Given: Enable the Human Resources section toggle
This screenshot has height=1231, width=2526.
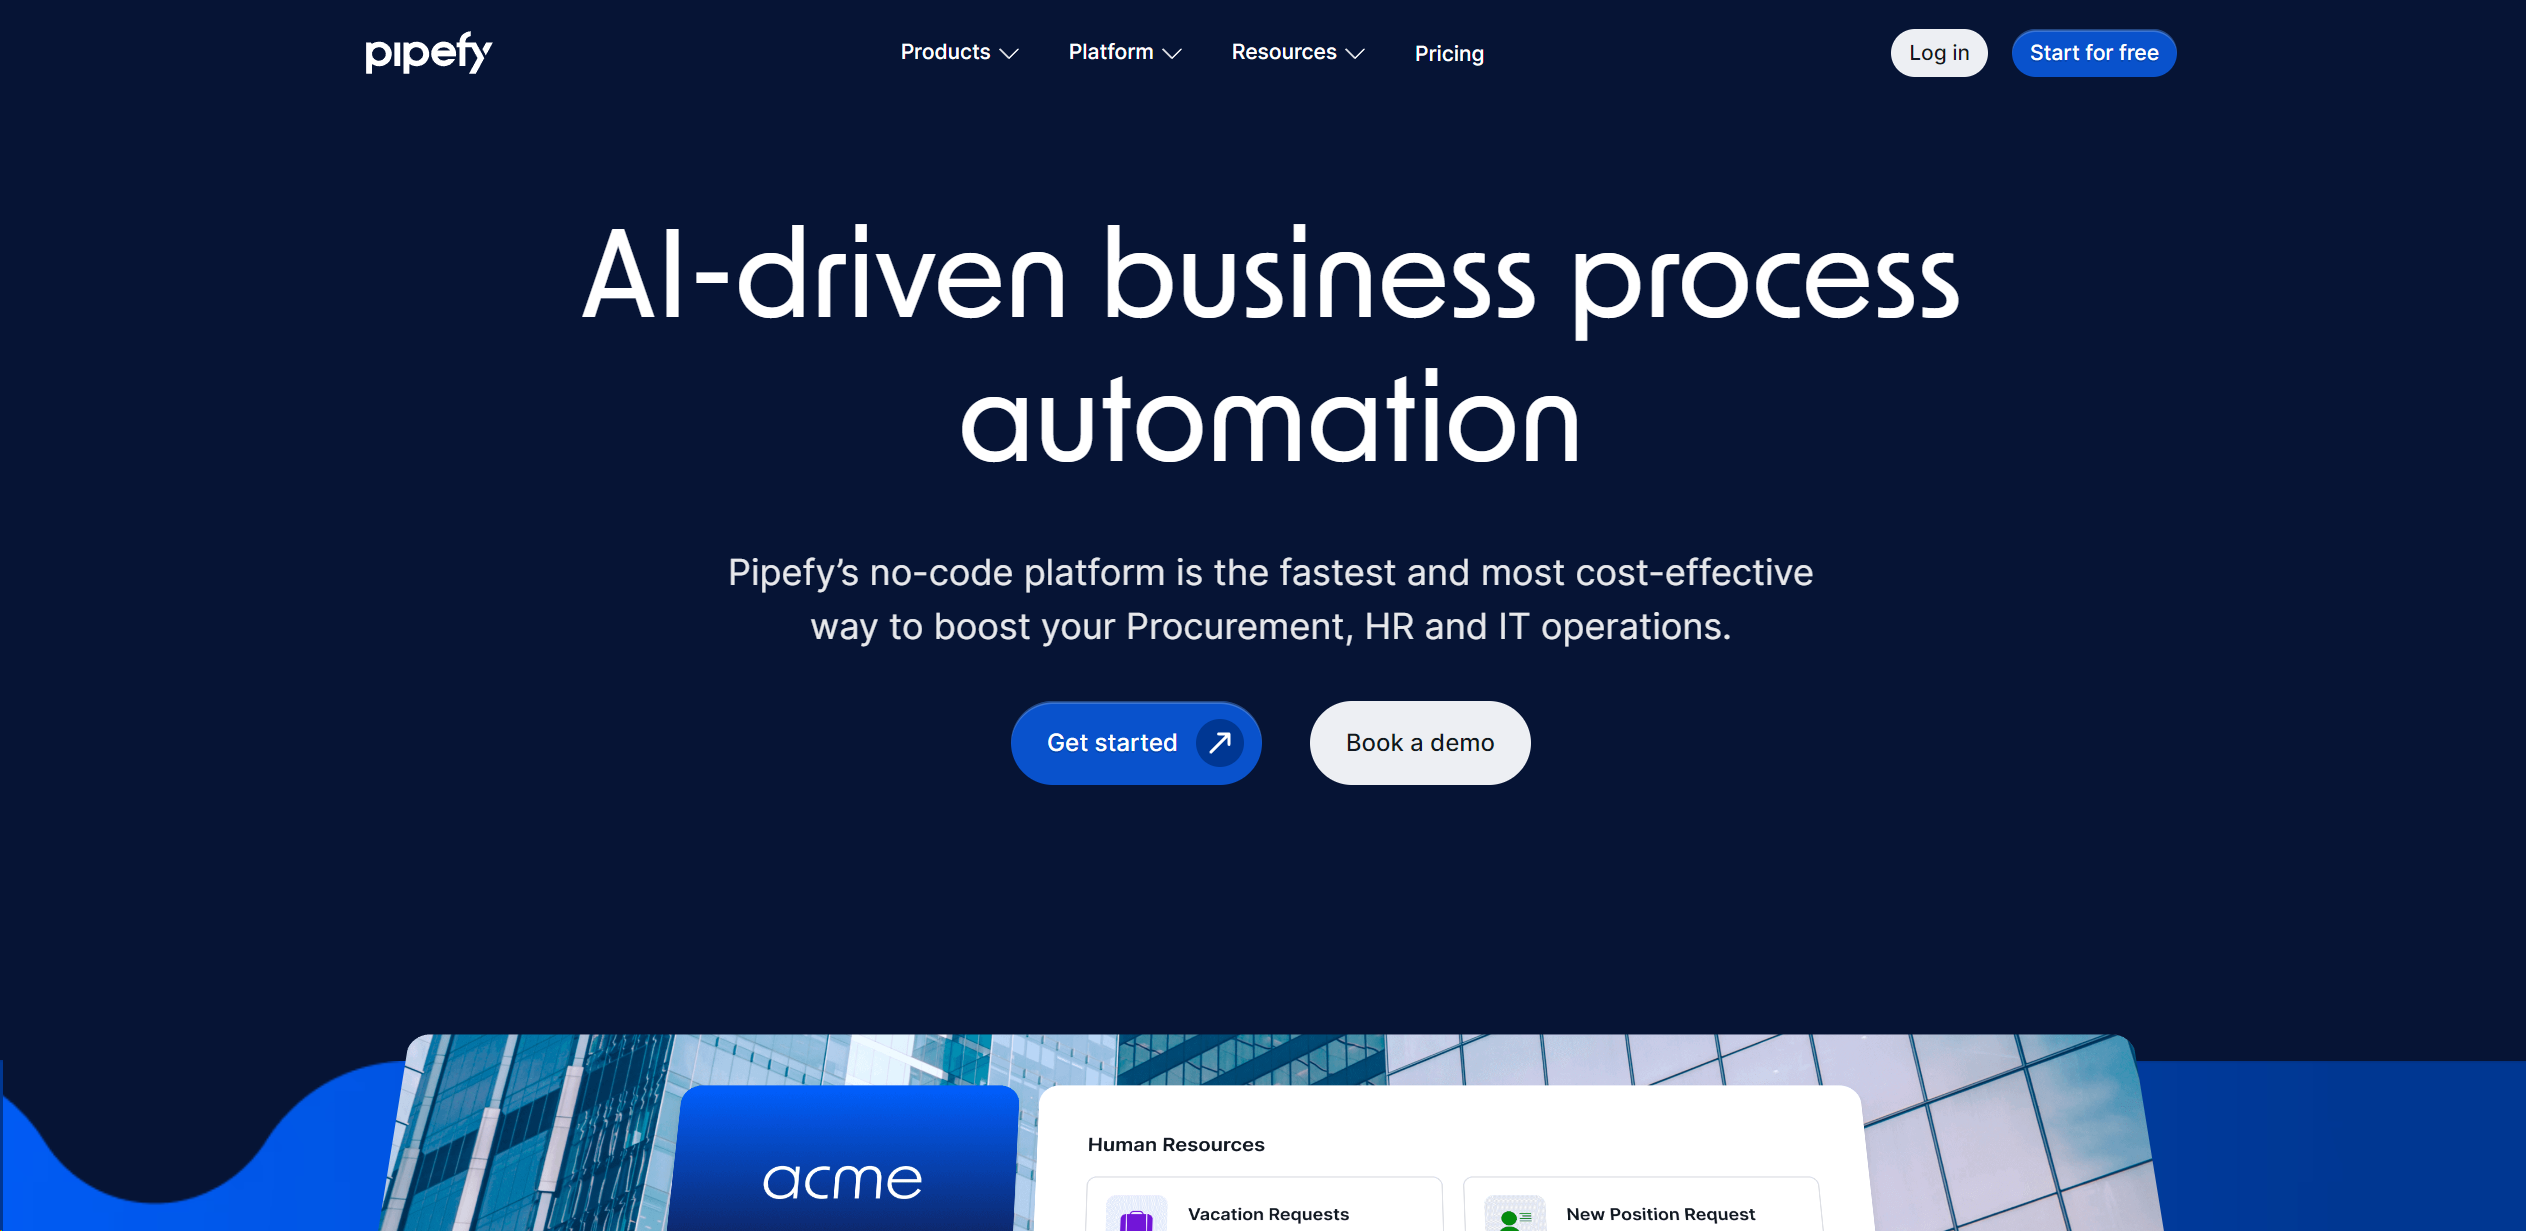Looking at the screenshot, I should (x=1178, y=1144).
